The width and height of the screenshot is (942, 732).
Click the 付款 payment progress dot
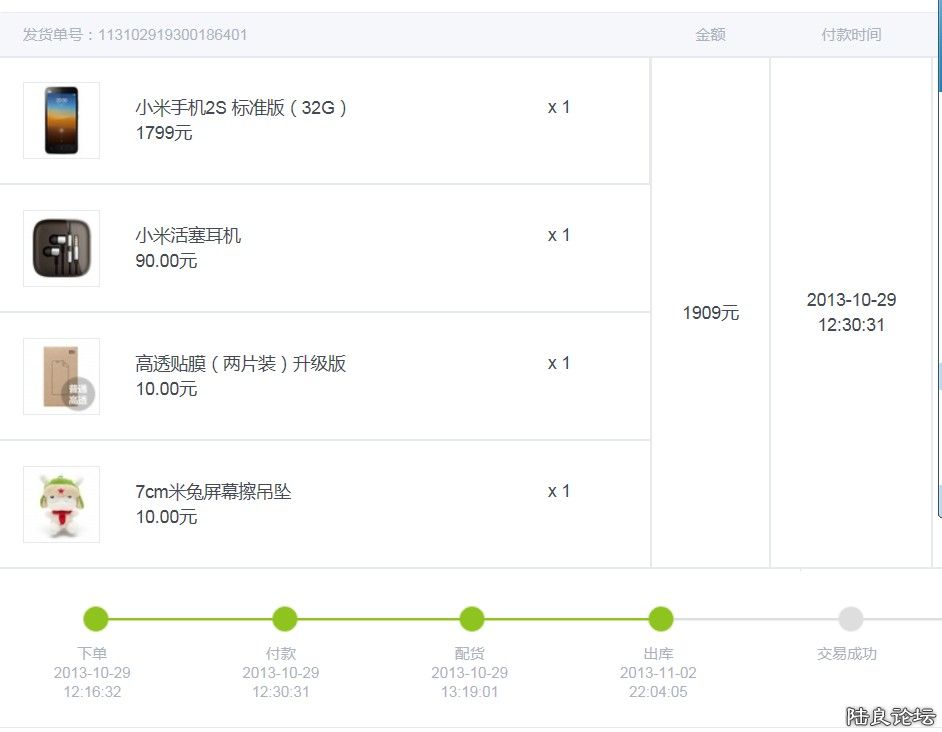(284, 619)
